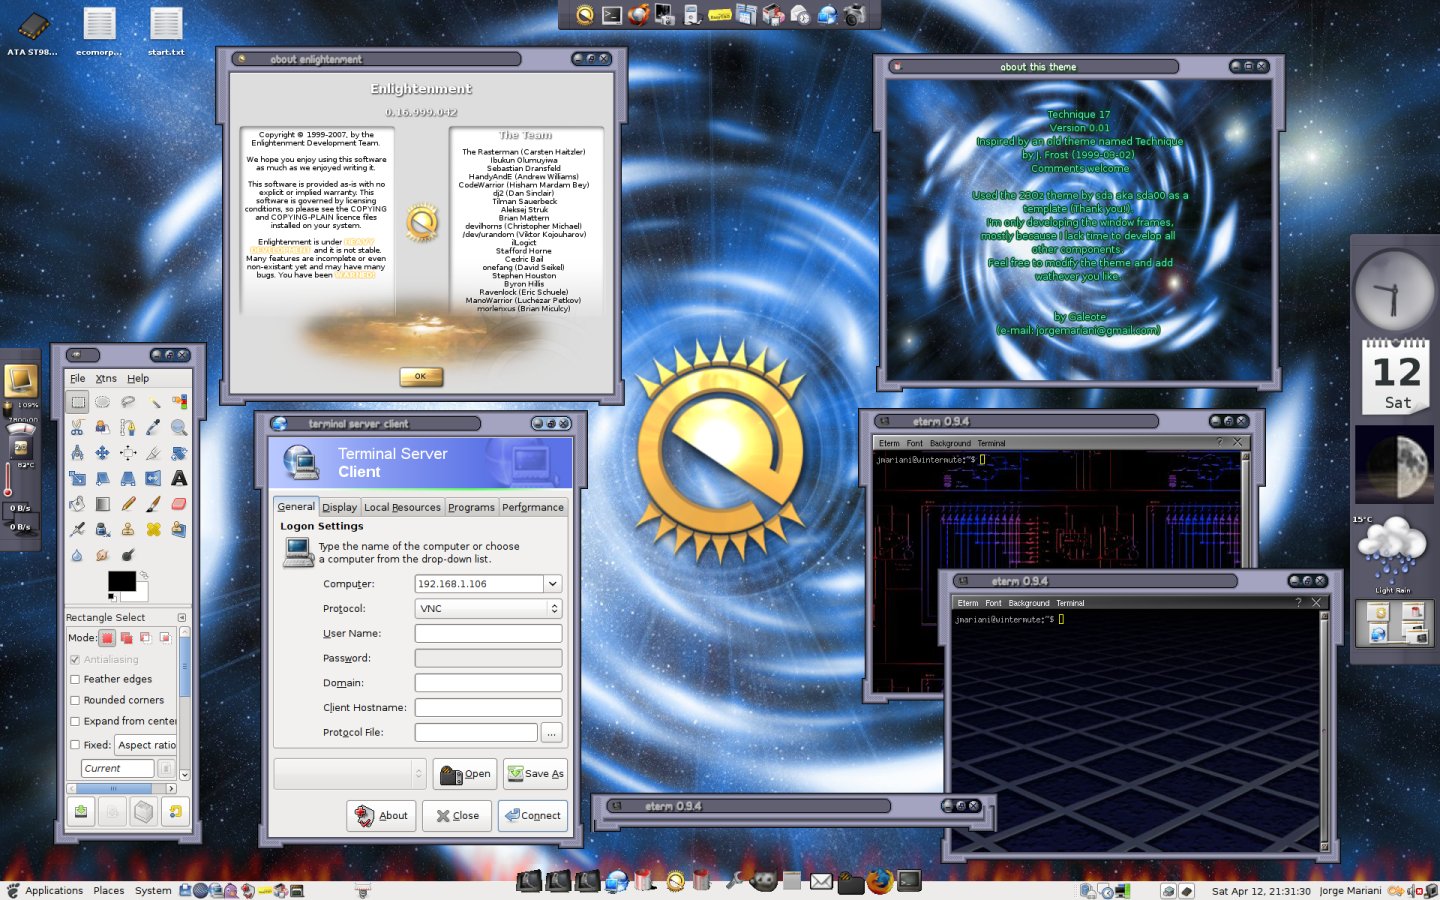Image resolution: width=1440 pixels, height=900 pixels.
Task: Select the Blur/Sharpen water drop tool
Action: coord(77,555)
